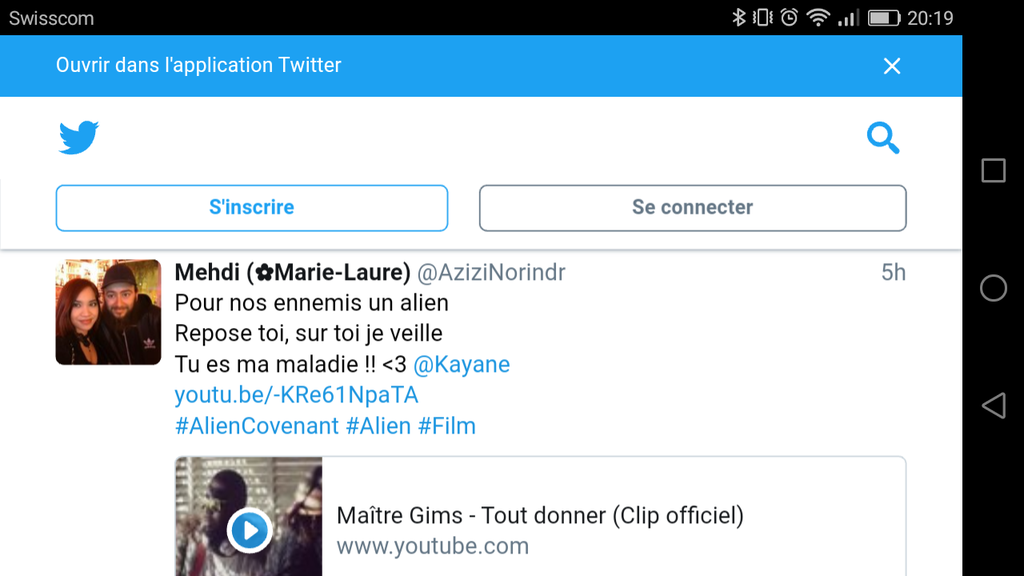The image size is (1024, 576).
Task: Open the #AlienCovenant hashtag
Action: tap(257, 426)
